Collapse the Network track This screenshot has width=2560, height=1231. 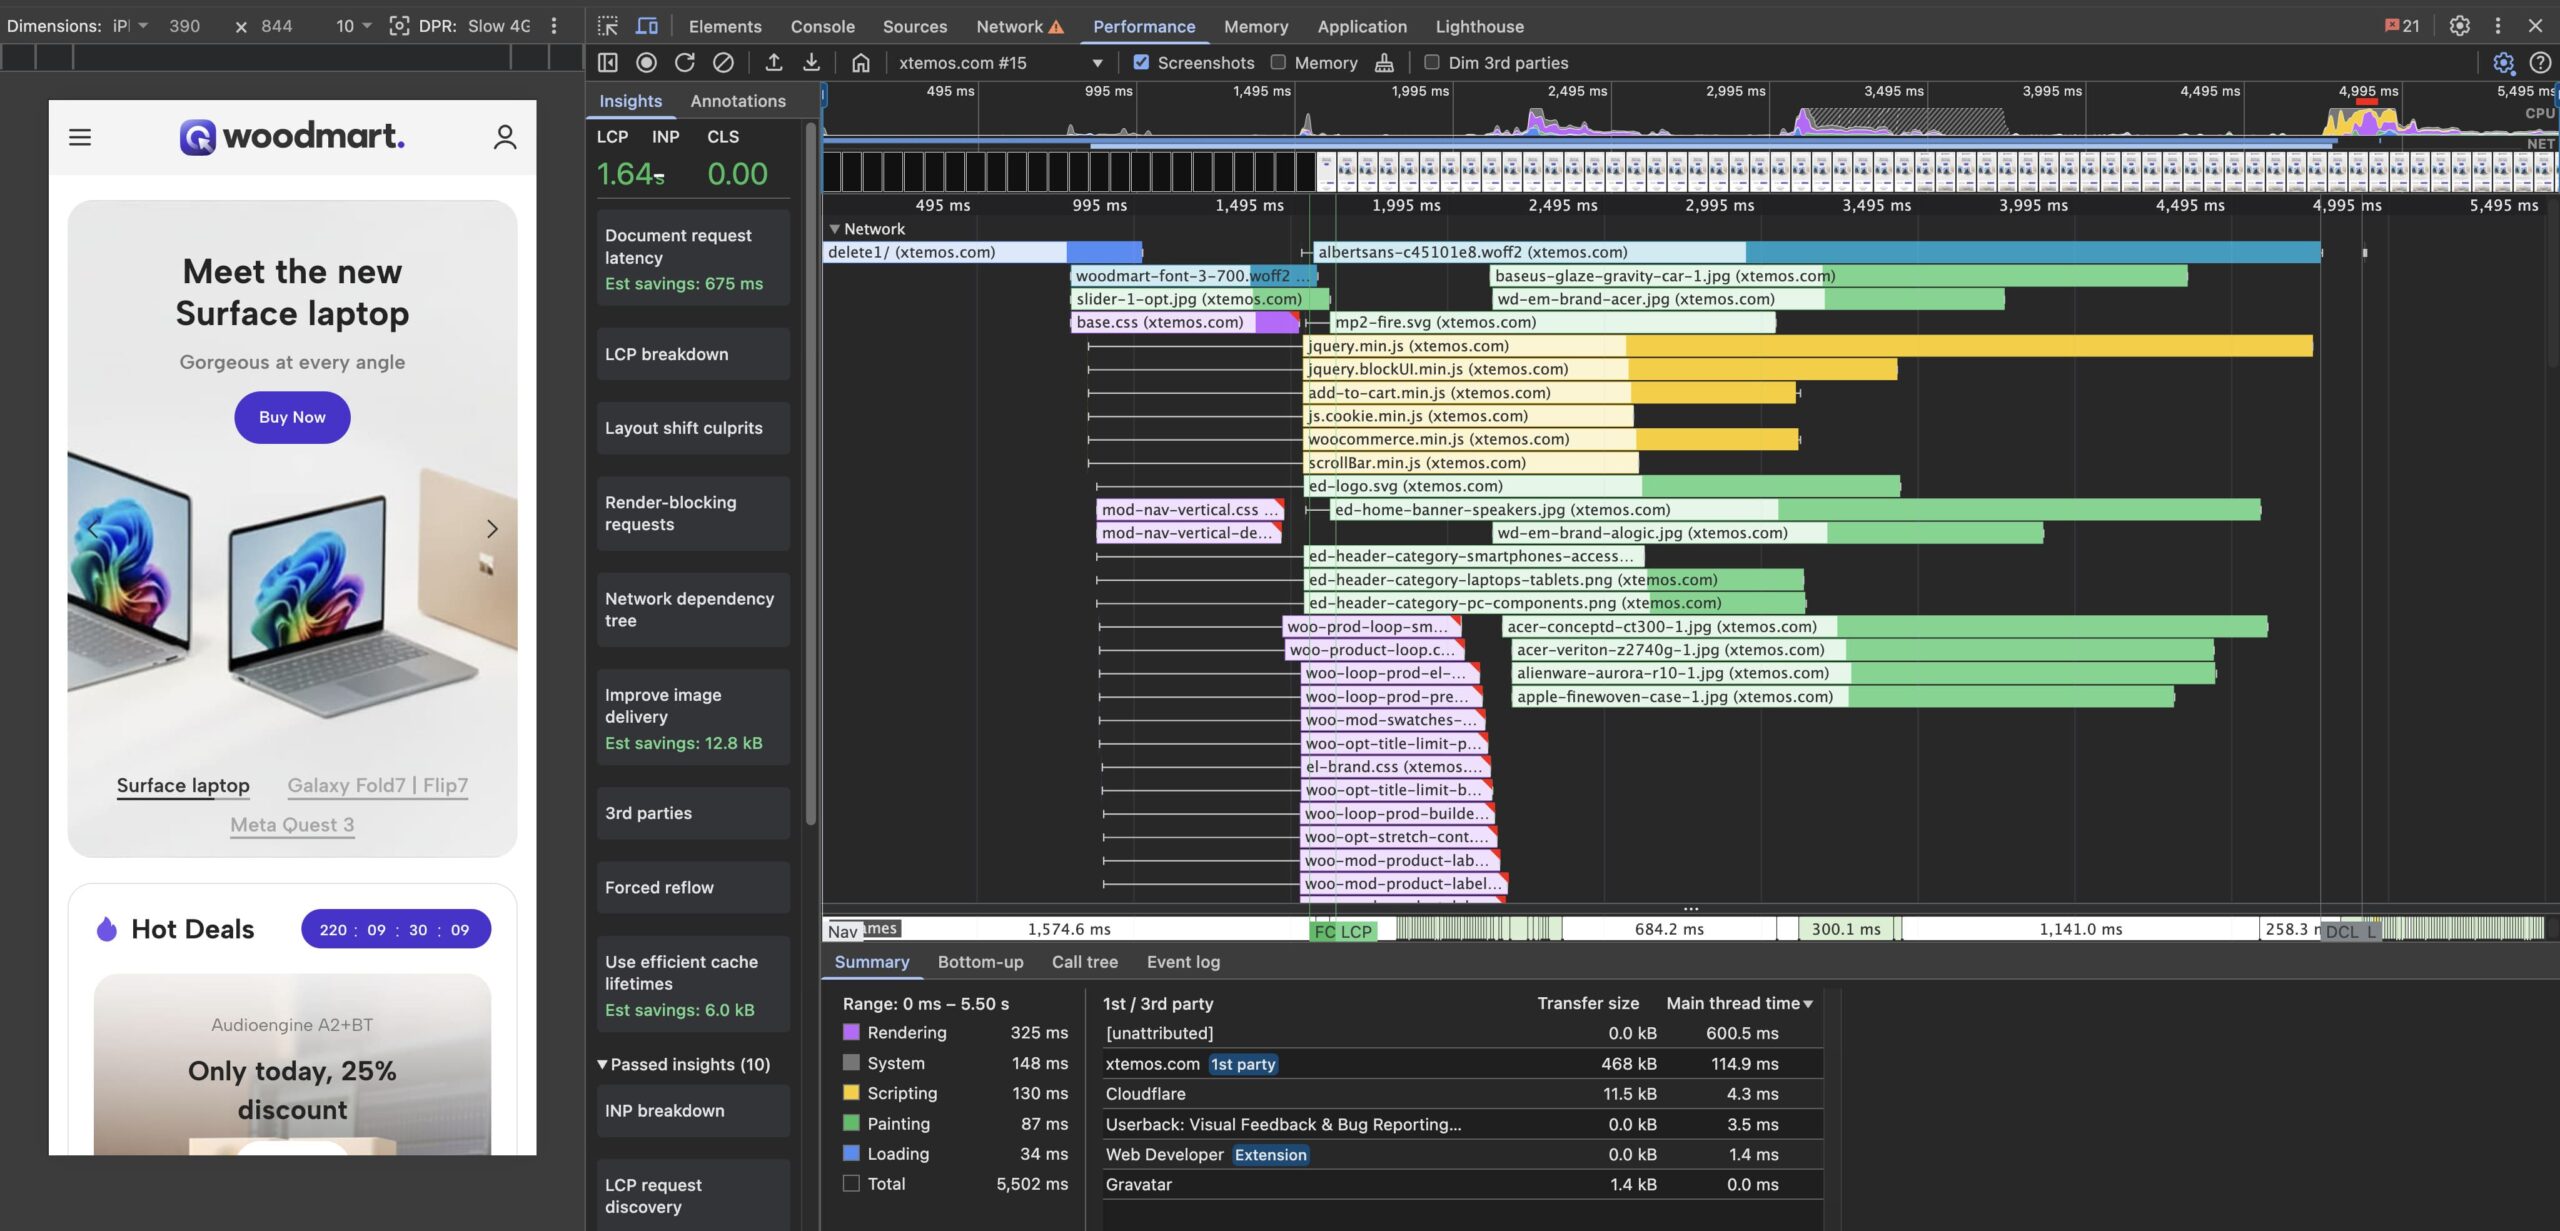[834, 229]
